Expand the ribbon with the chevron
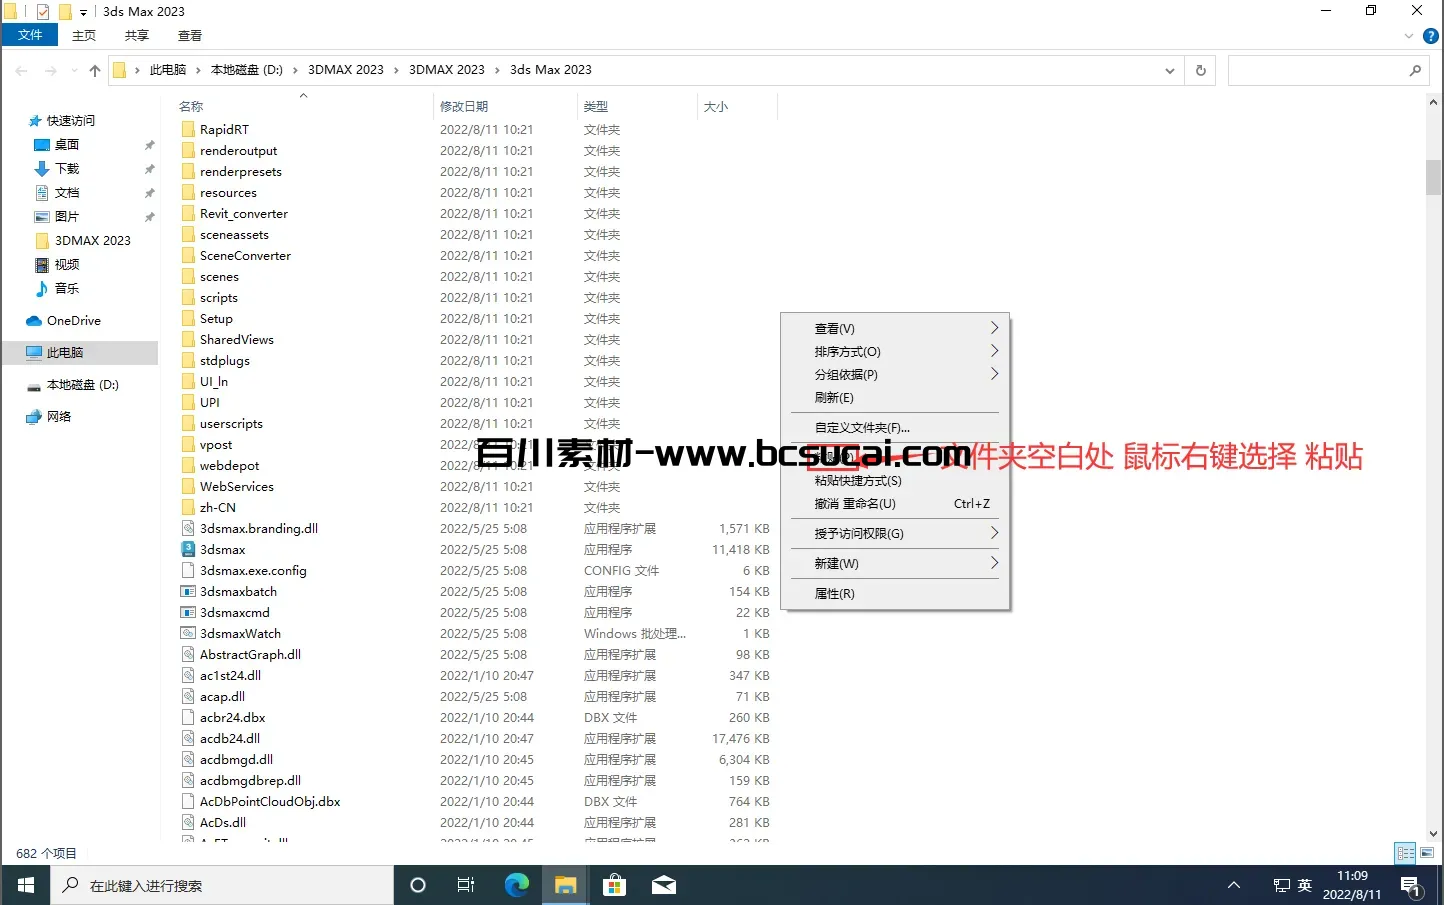The image size is (1444, 905). (x=1410, y=36)
